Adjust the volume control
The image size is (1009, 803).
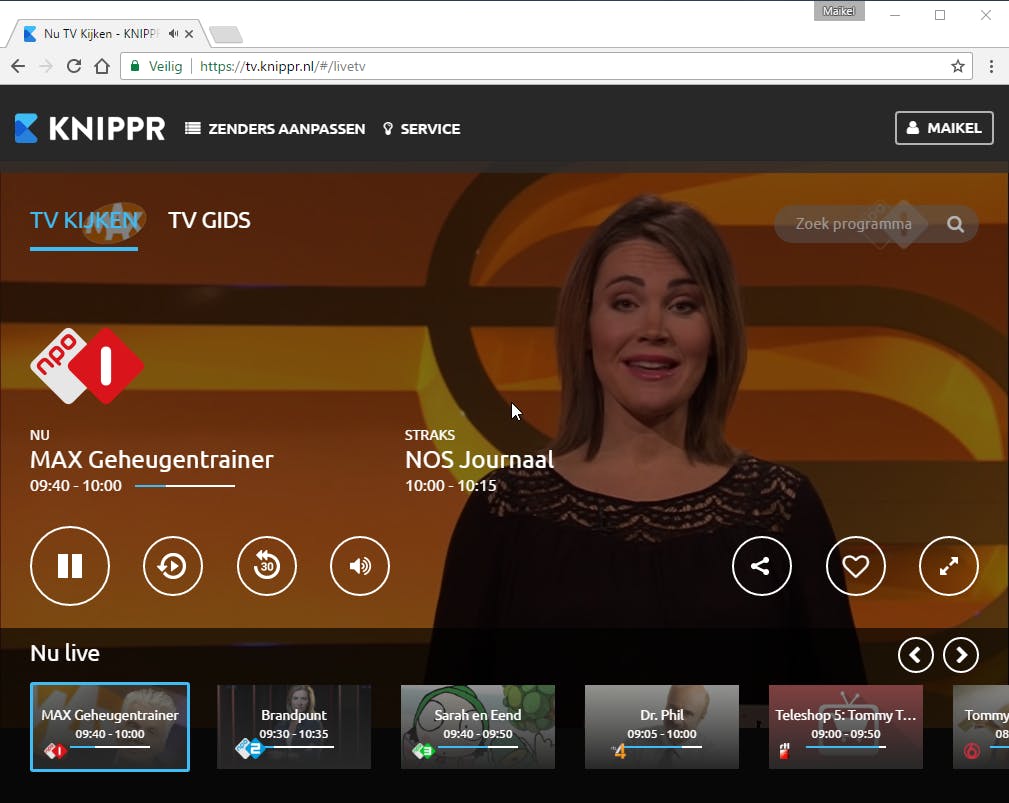point(359,566)
